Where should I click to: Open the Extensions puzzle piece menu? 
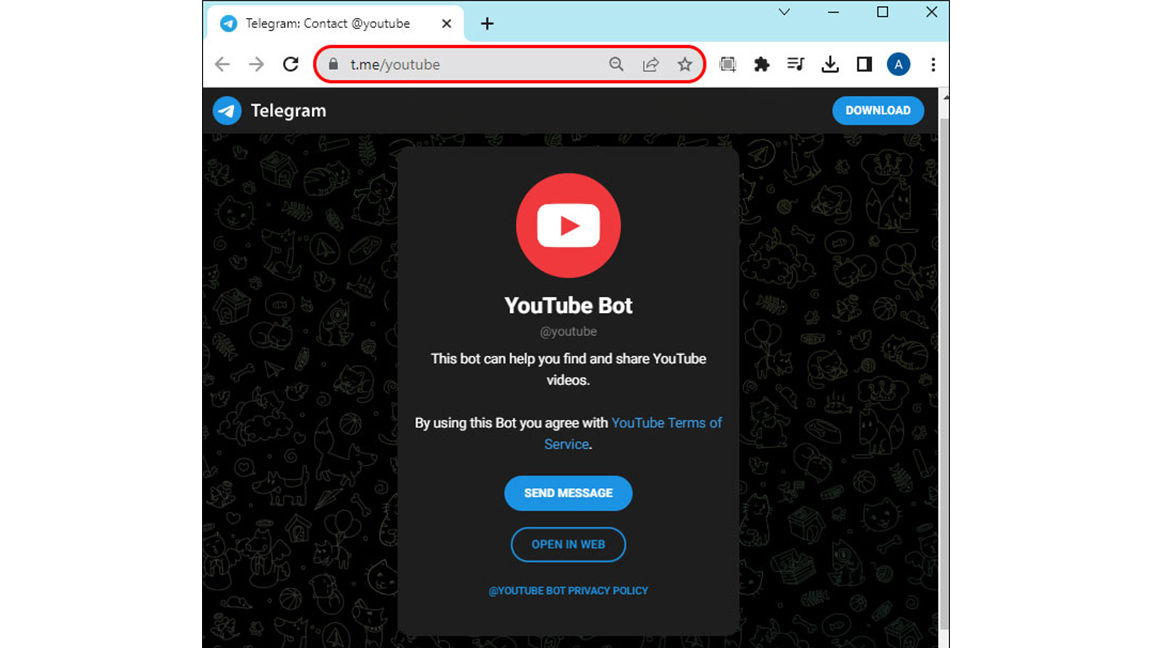coord(762,65)
